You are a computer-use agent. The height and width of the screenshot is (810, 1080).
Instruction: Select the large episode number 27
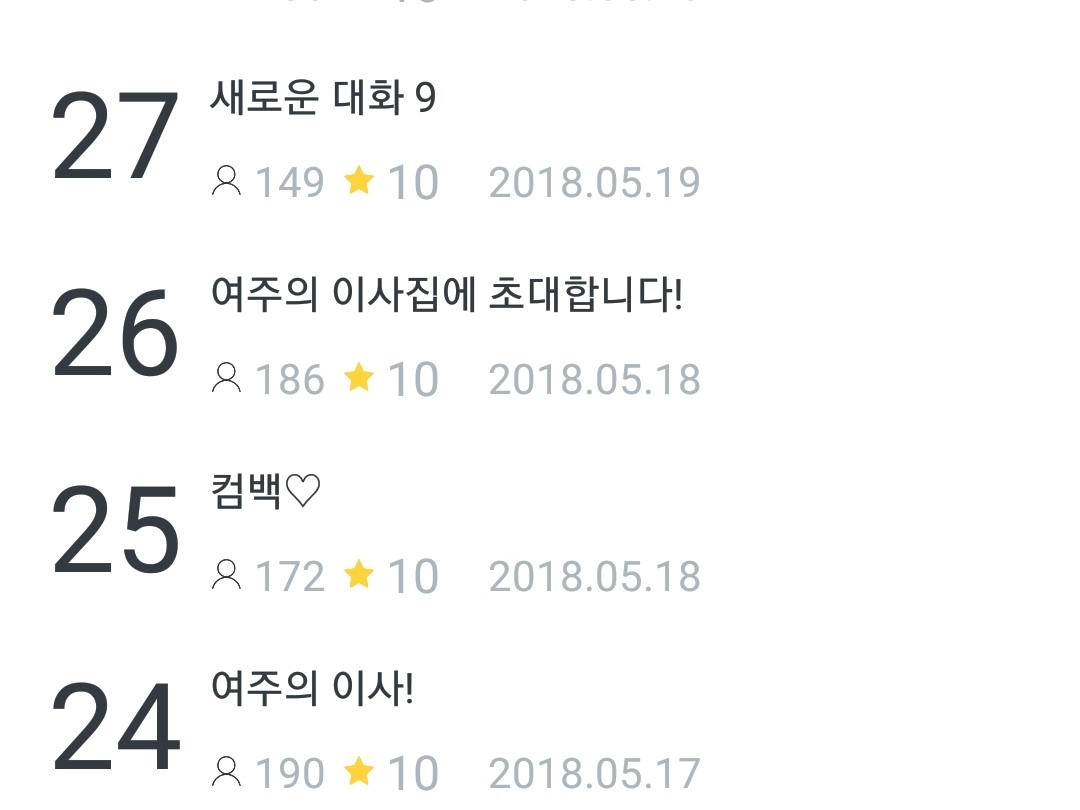[x=115, y=138]
